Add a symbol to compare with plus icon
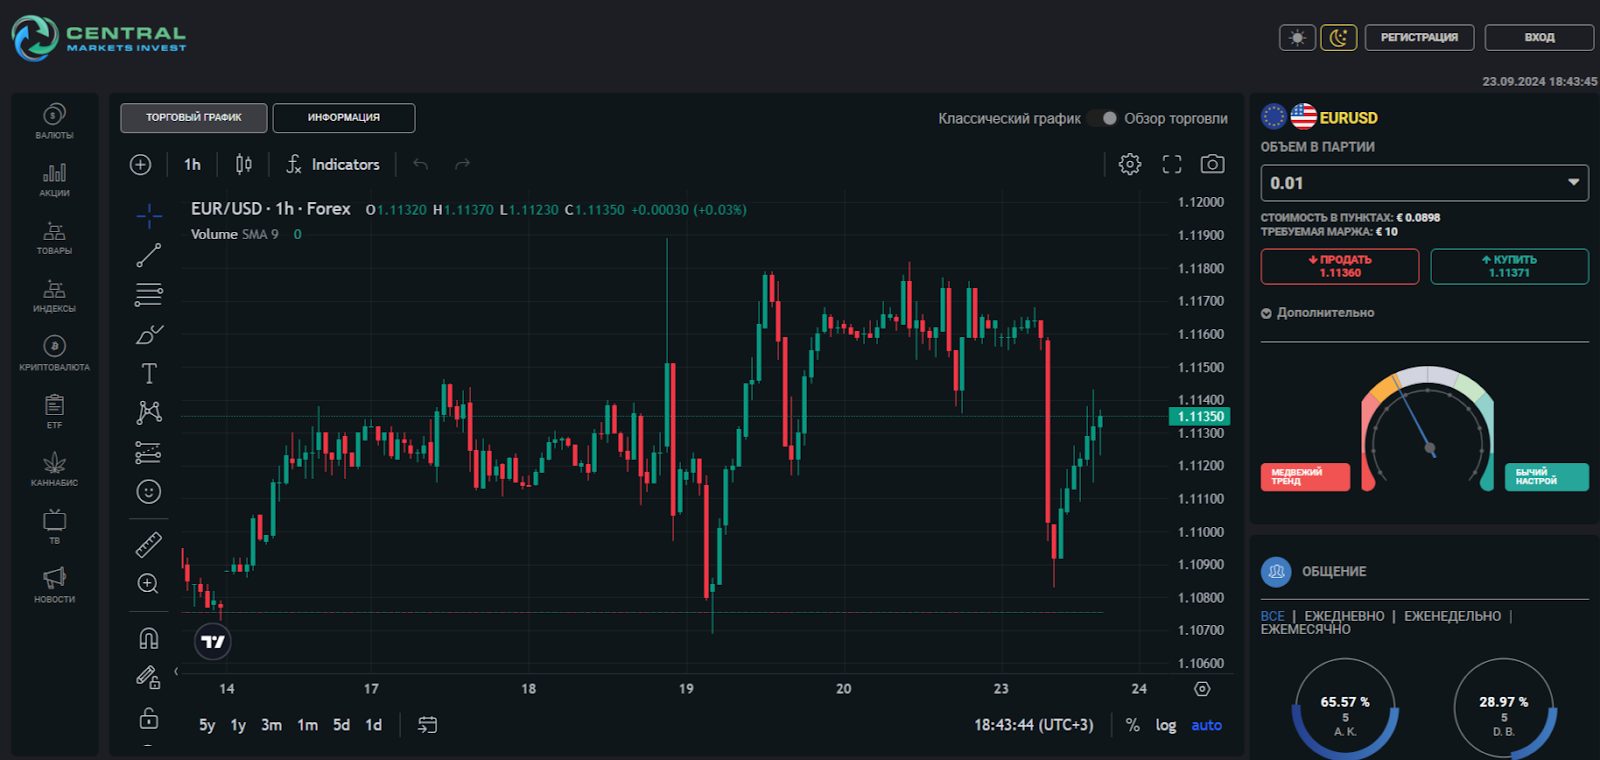1600x760 pixels. 141,164
